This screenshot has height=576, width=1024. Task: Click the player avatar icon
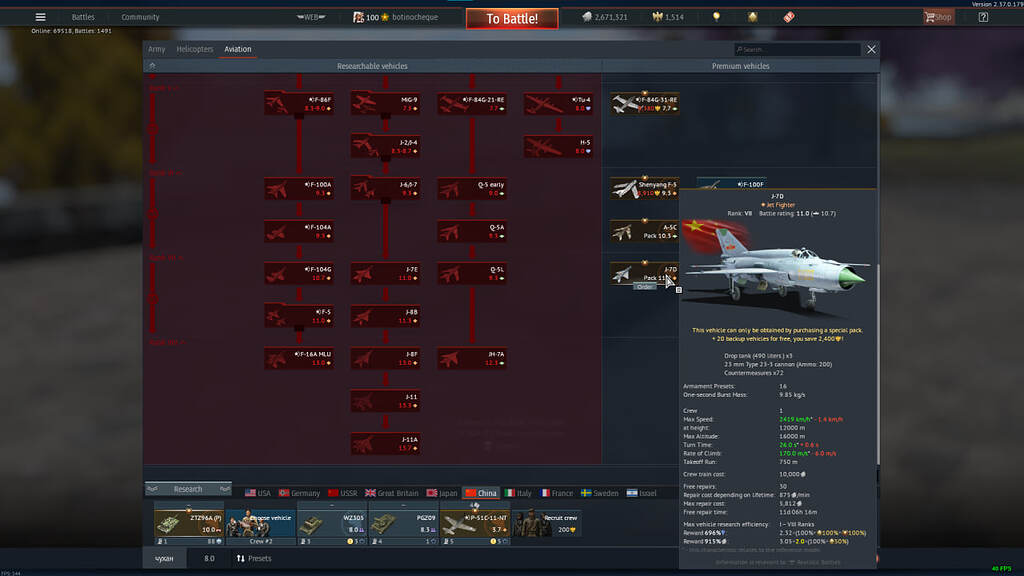tap(359, 17)
